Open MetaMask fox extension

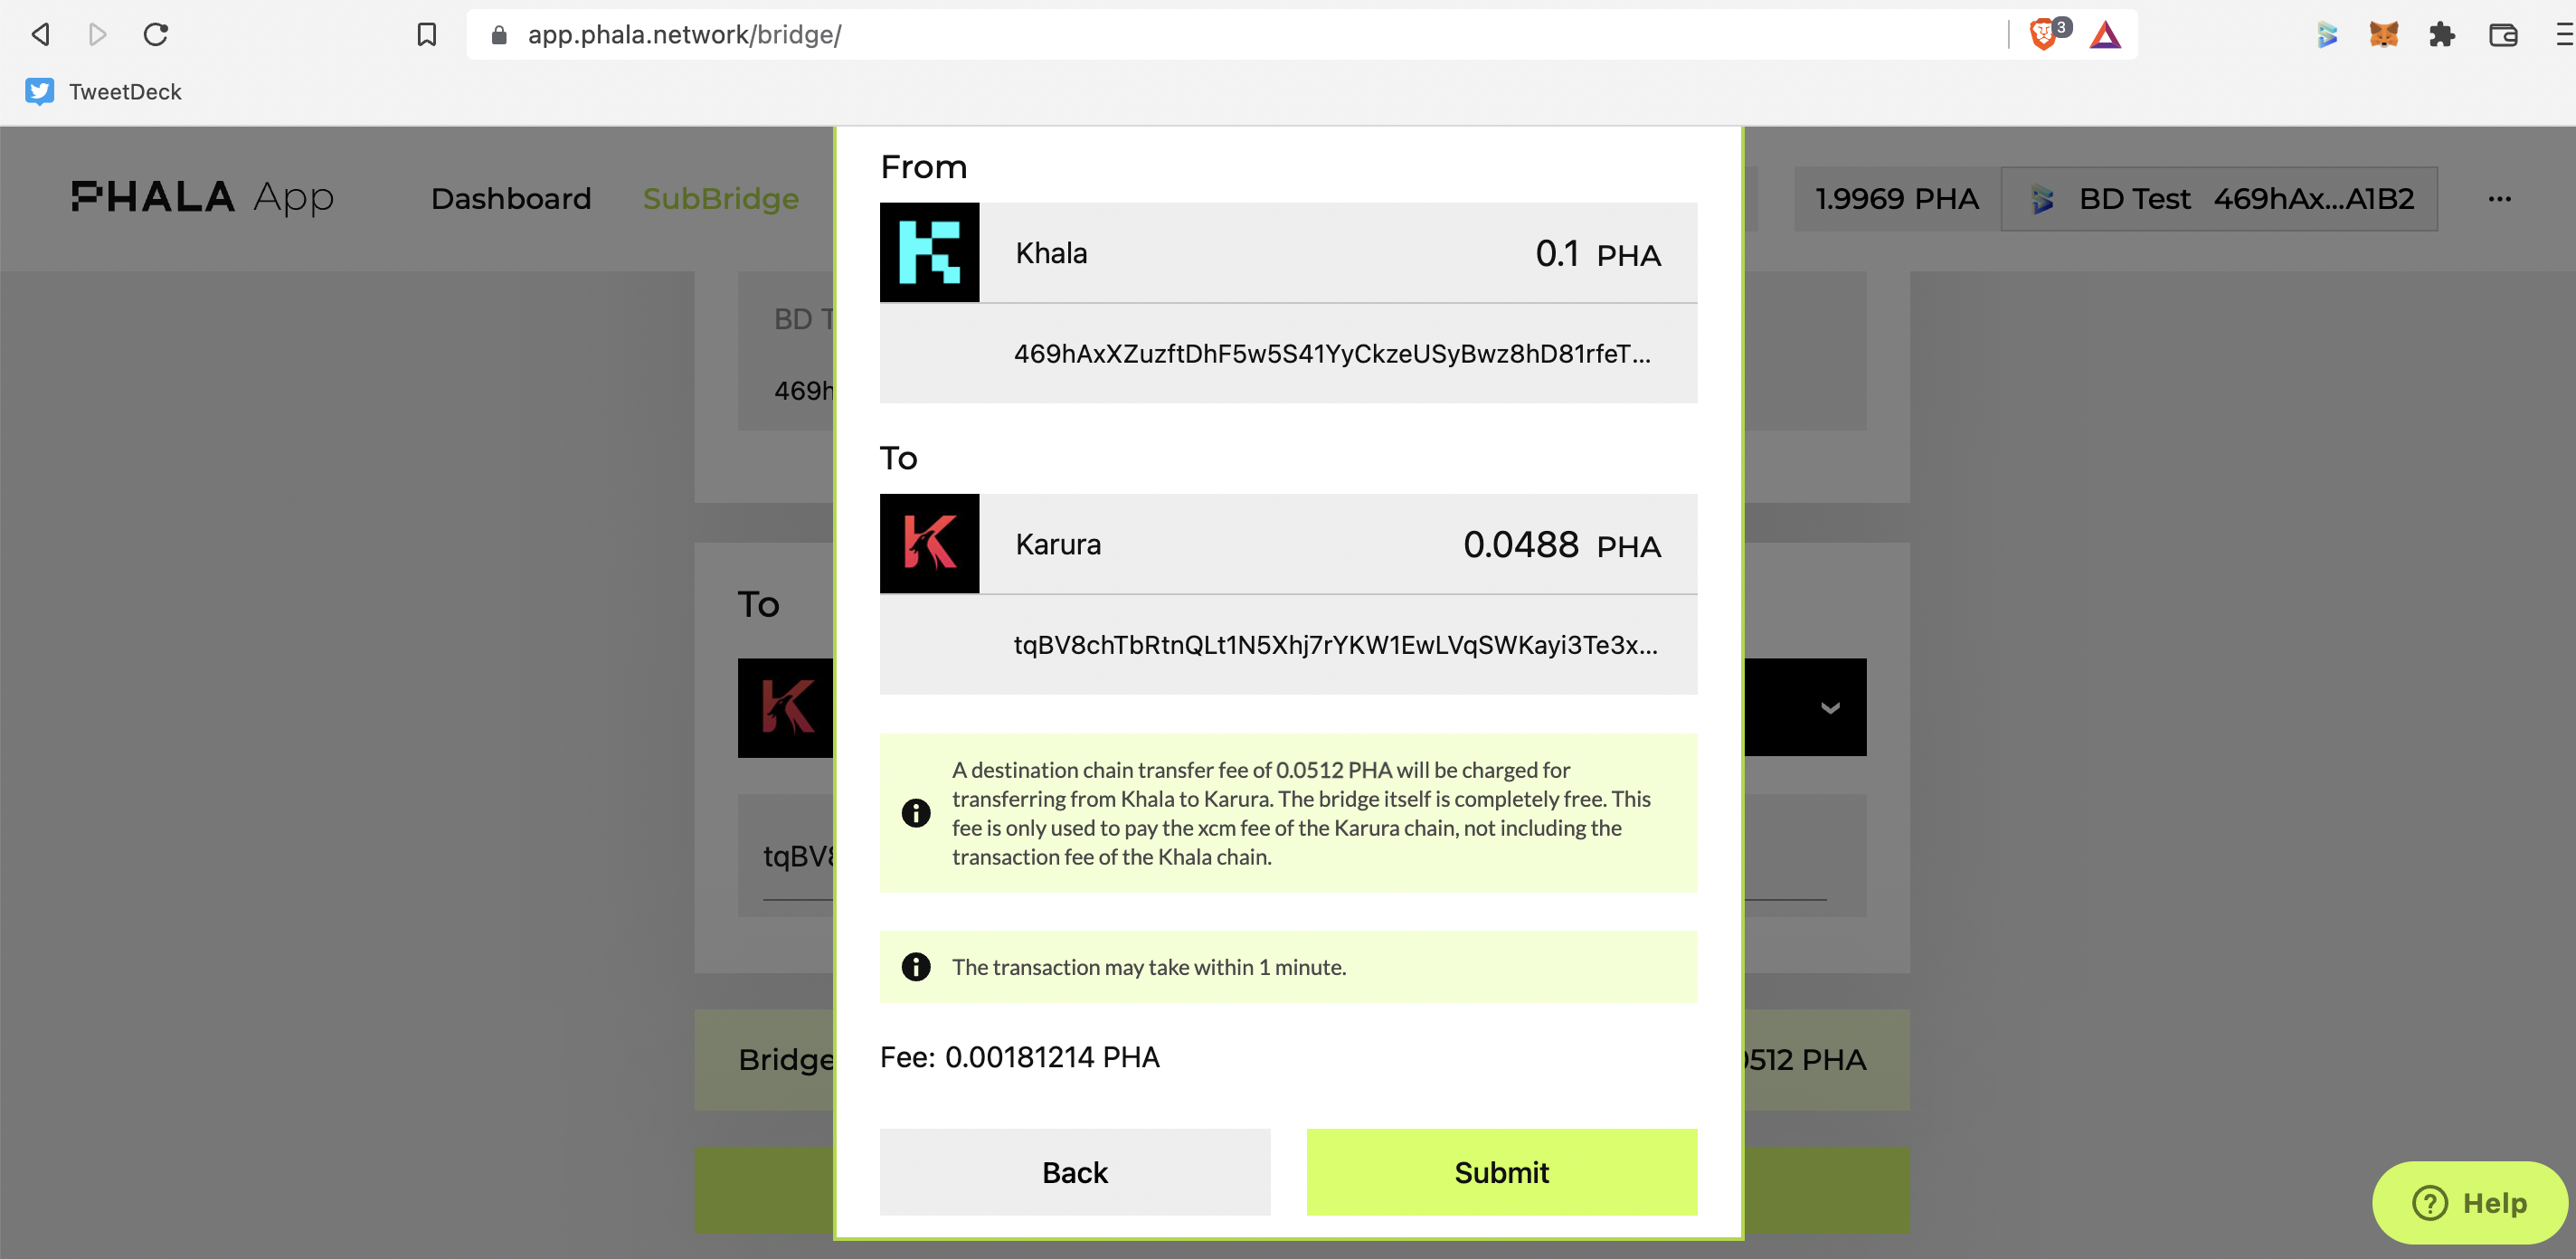(2384, 35)
